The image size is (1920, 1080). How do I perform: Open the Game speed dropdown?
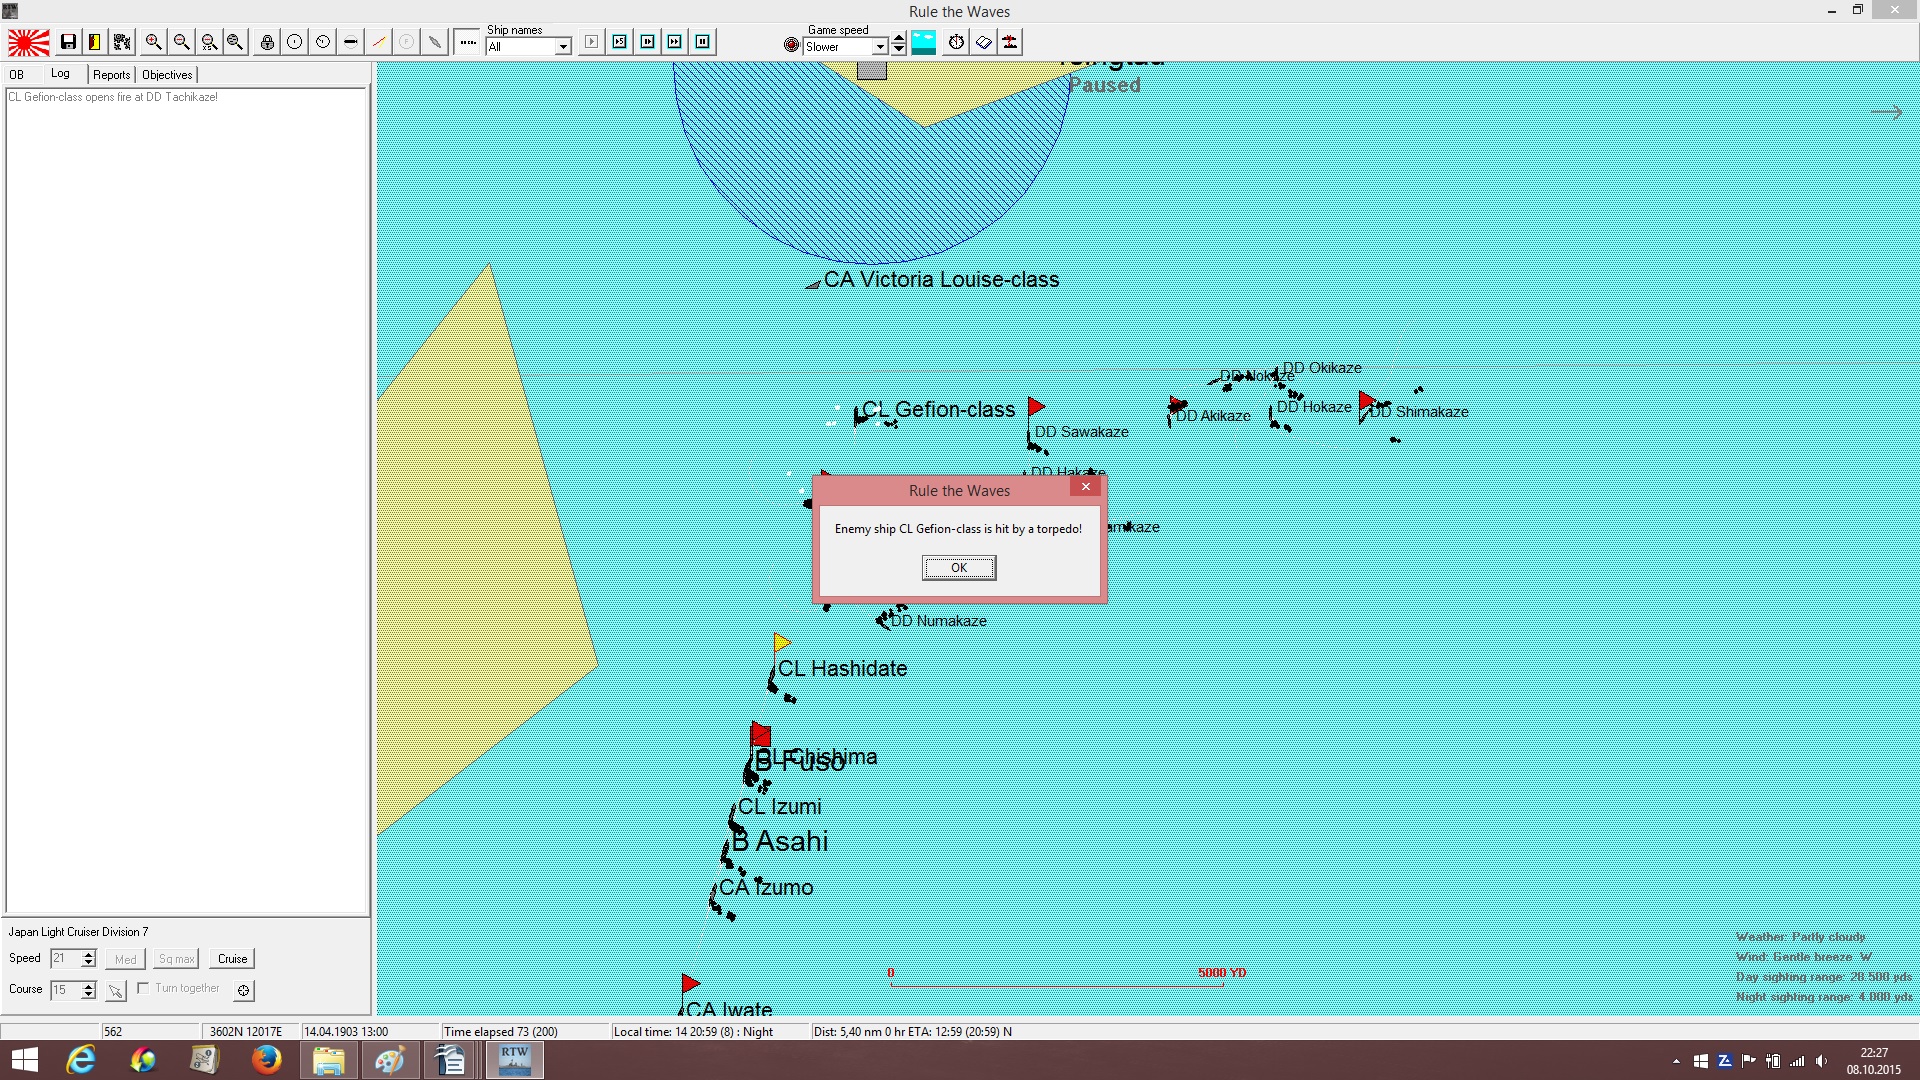pyautogui.click(x=880, y=47)
